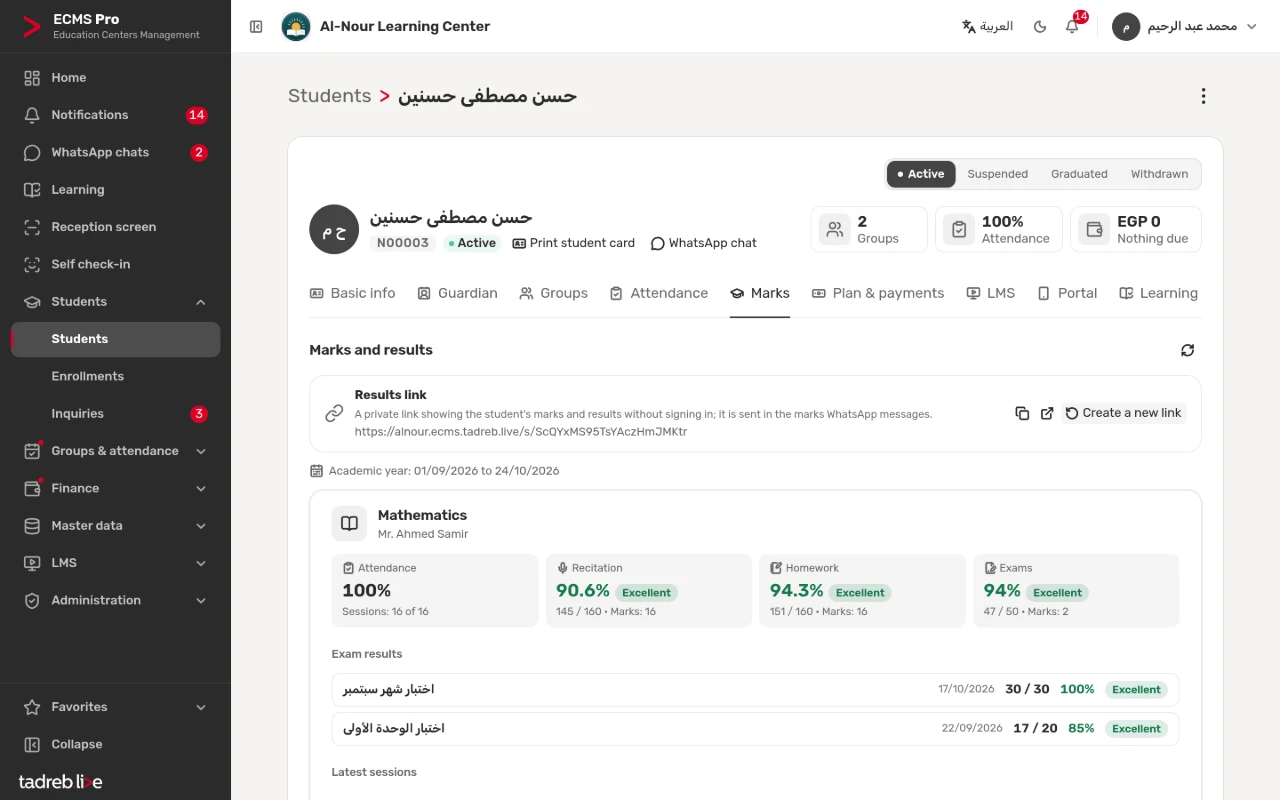Open the اختبار شهر سبتمبر exam result row

(x=755, y=690)
